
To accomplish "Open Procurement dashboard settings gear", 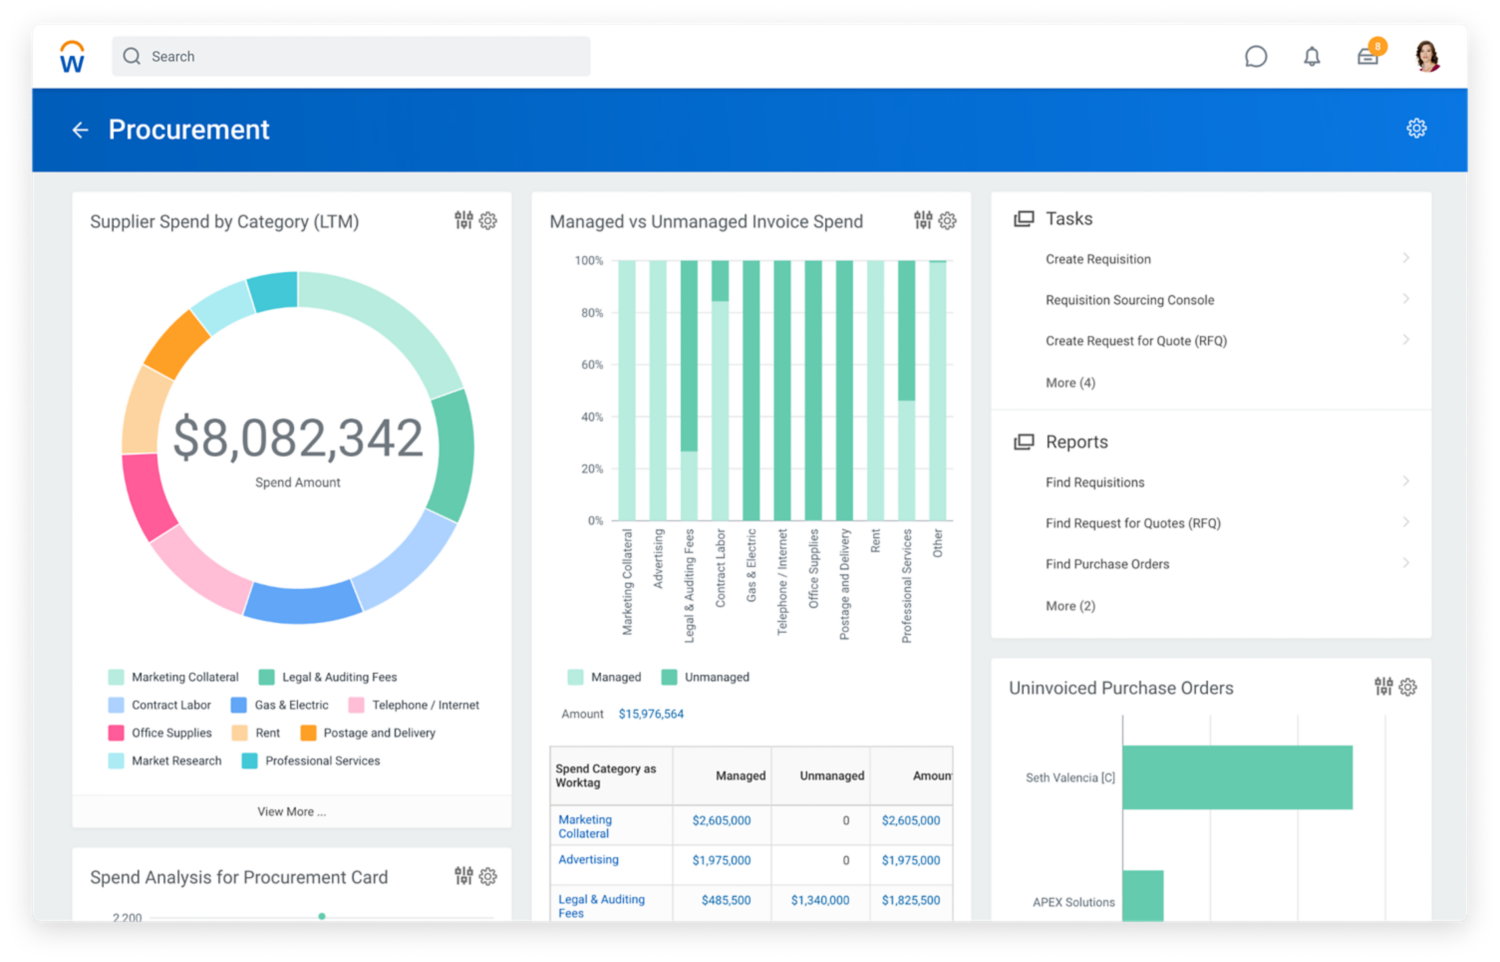I will [1416, 128].
